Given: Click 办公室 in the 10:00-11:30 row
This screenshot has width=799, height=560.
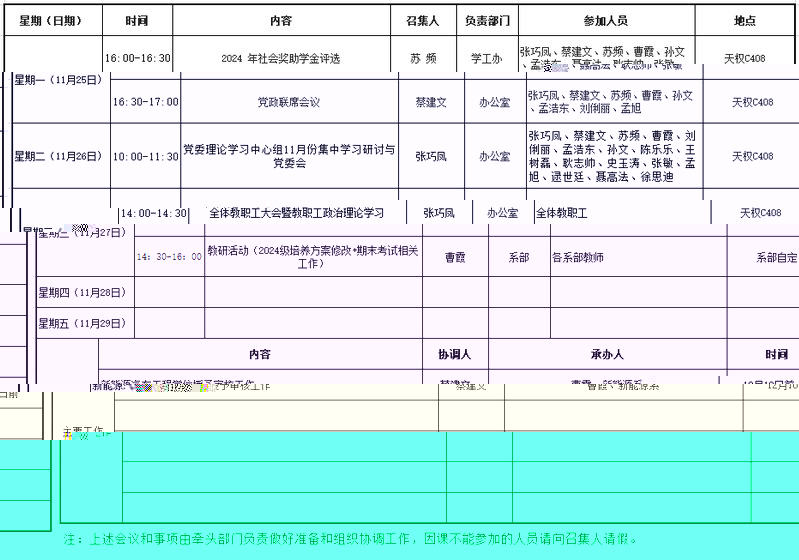Looking at the screenshot, I should point(495,156).
